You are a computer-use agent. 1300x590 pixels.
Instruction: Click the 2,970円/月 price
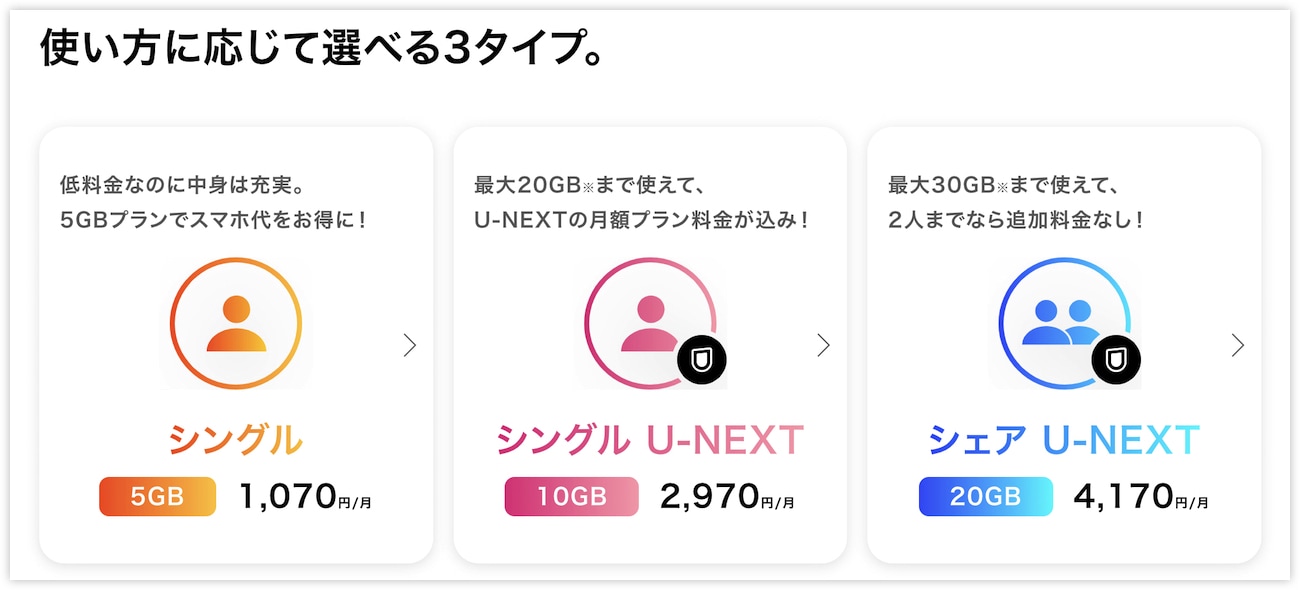(x=727, y=496)
